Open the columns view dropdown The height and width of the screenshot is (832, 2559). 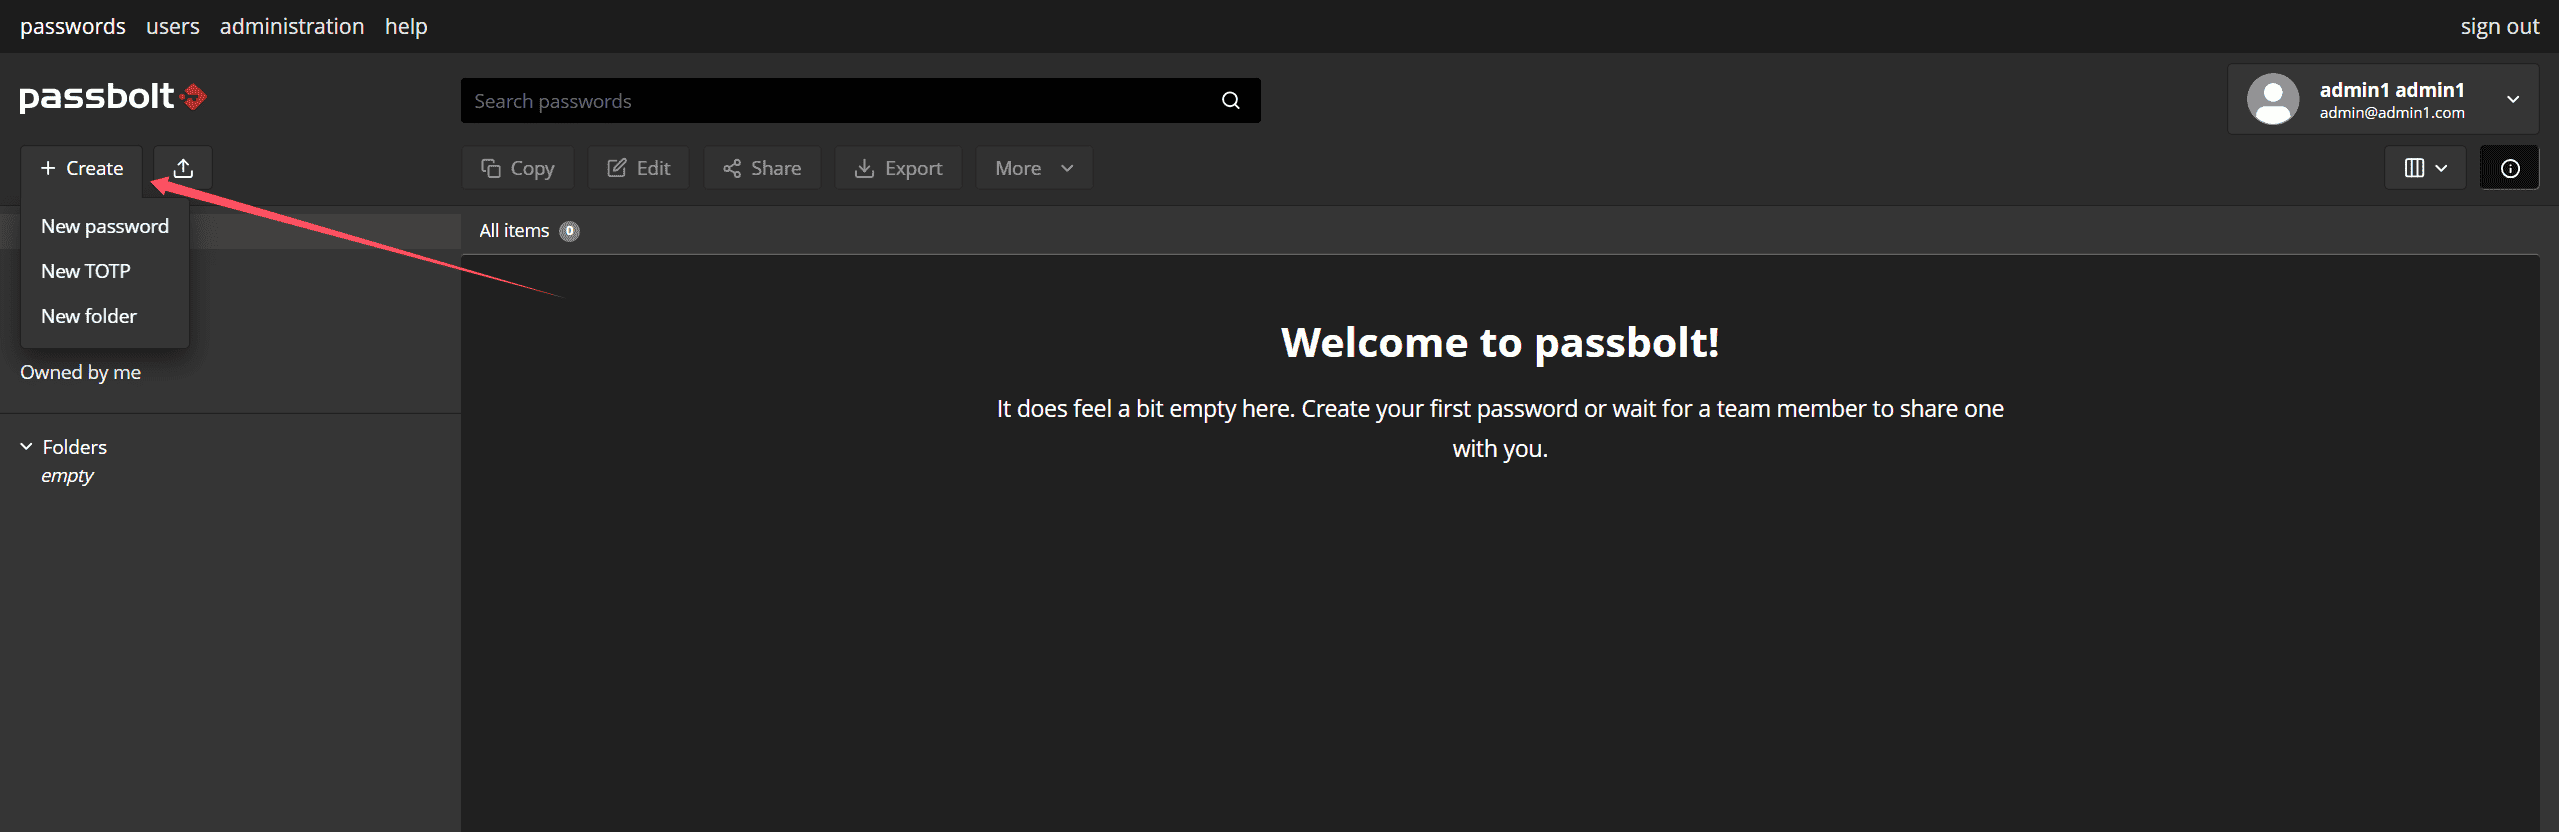pyautogui.click(x=2426, y=168)
